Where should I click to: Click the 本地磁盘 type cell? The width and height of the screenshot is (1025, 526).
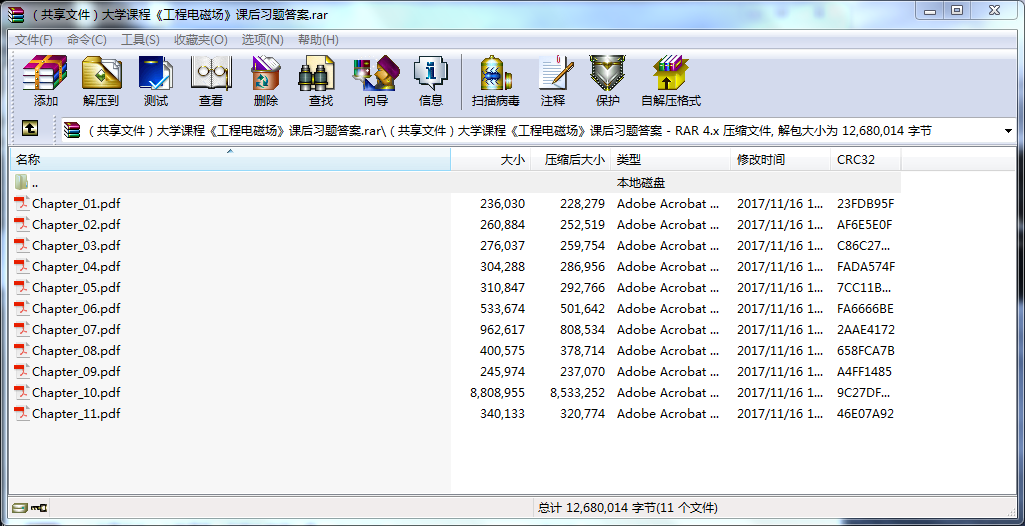(x=641, y=182)
